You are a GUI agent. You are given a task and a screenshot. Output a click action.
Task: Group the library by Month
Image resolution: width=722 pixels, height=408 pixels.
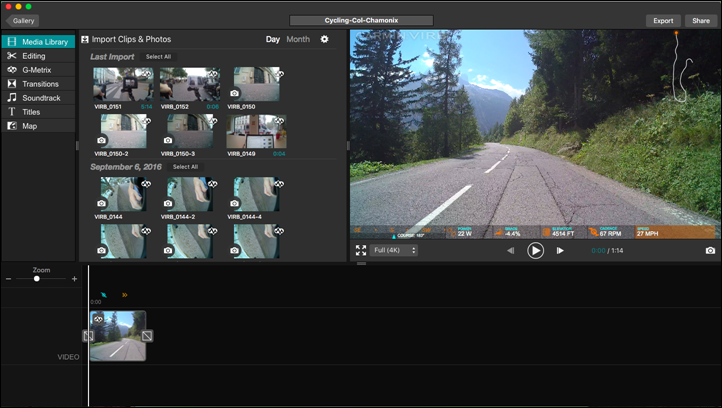pos(298,40)
